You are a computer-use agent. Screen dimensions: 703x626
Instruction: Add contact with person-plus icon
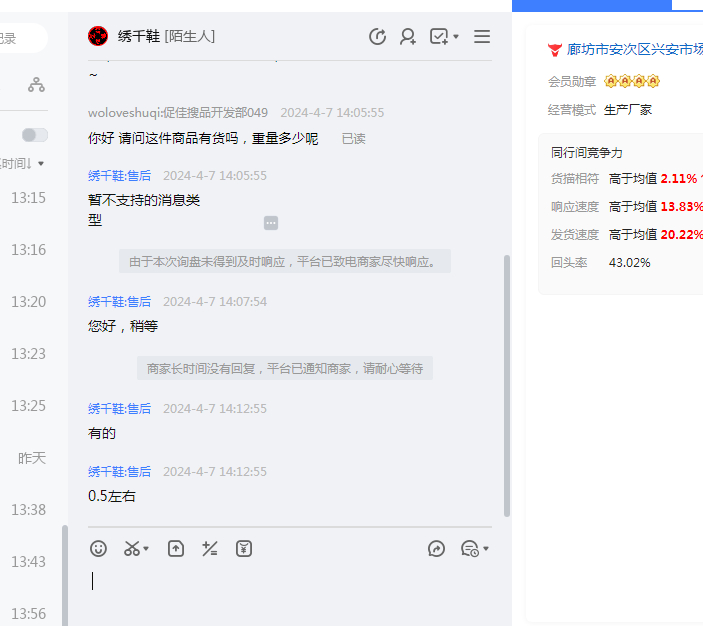tap(408, 36)
